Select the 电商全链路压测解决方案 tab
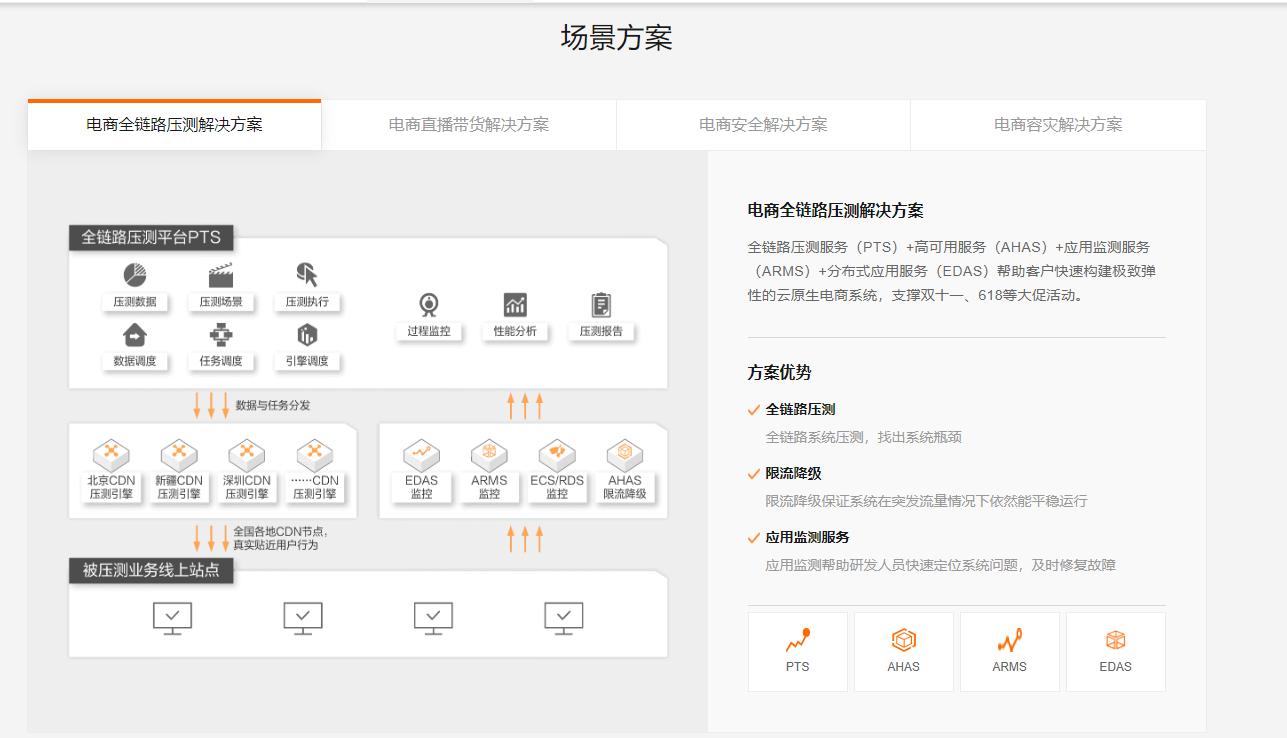The height and width of the screenshot is (738, 1287). pos(175,125)
